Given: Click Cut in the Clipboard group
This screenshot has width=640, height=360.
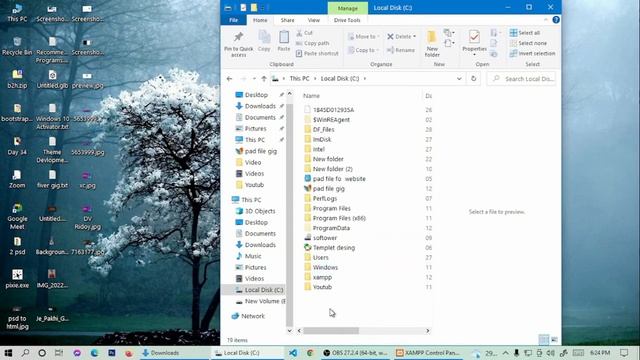Looking at the screenshot, I should [x=304, y=33].
